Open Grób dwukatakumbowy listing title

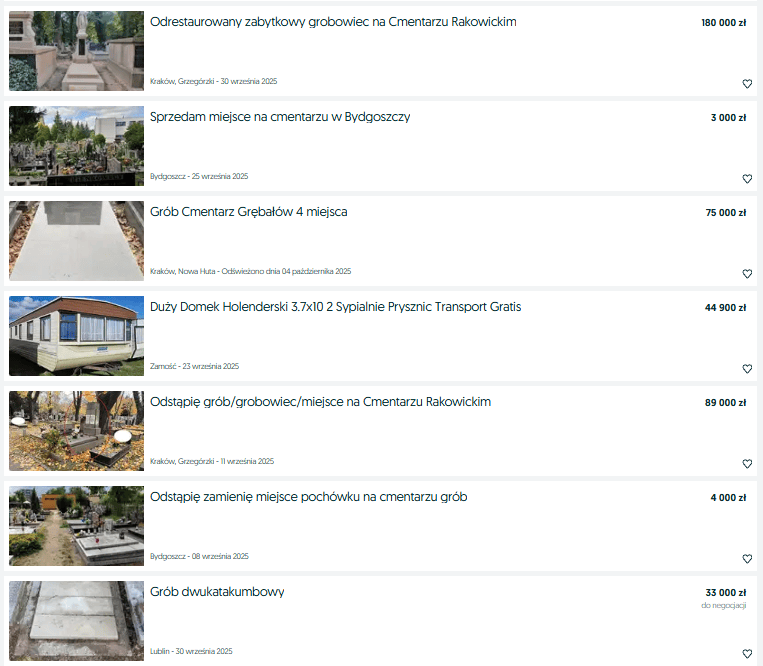pos(217,592)
